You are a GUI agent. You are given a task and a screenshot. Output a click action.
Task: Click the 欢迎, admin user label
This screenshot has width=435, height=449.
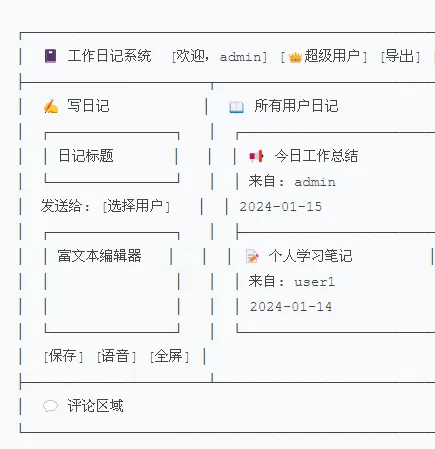click(220, 56)
